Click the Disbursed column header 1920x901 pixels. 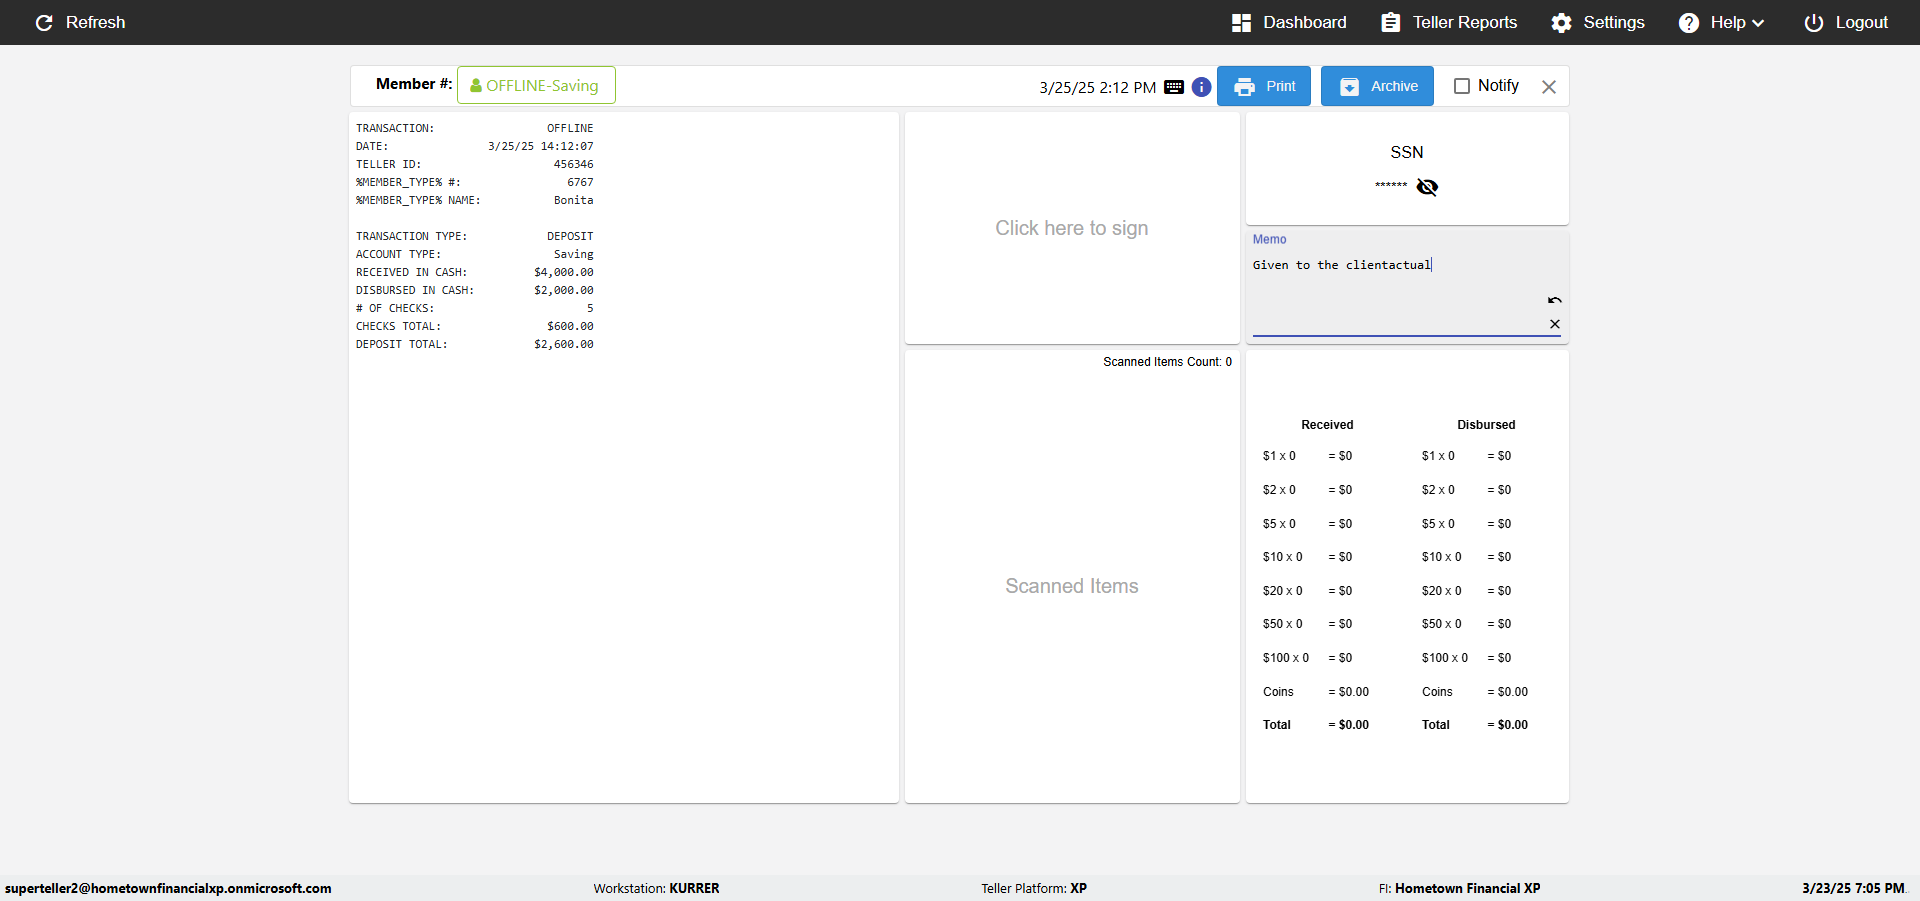[1486, 425]
